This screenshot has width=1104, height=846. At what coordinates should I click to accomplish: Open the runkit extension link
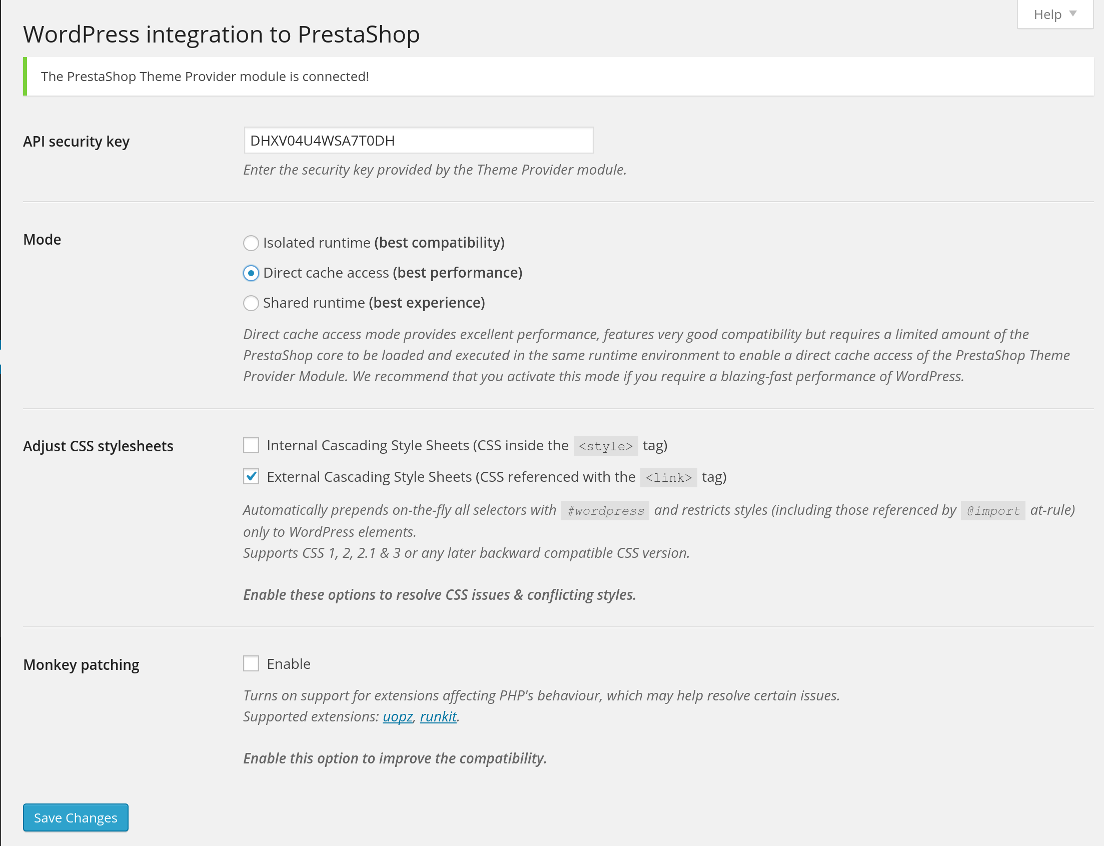coord(438,717)
